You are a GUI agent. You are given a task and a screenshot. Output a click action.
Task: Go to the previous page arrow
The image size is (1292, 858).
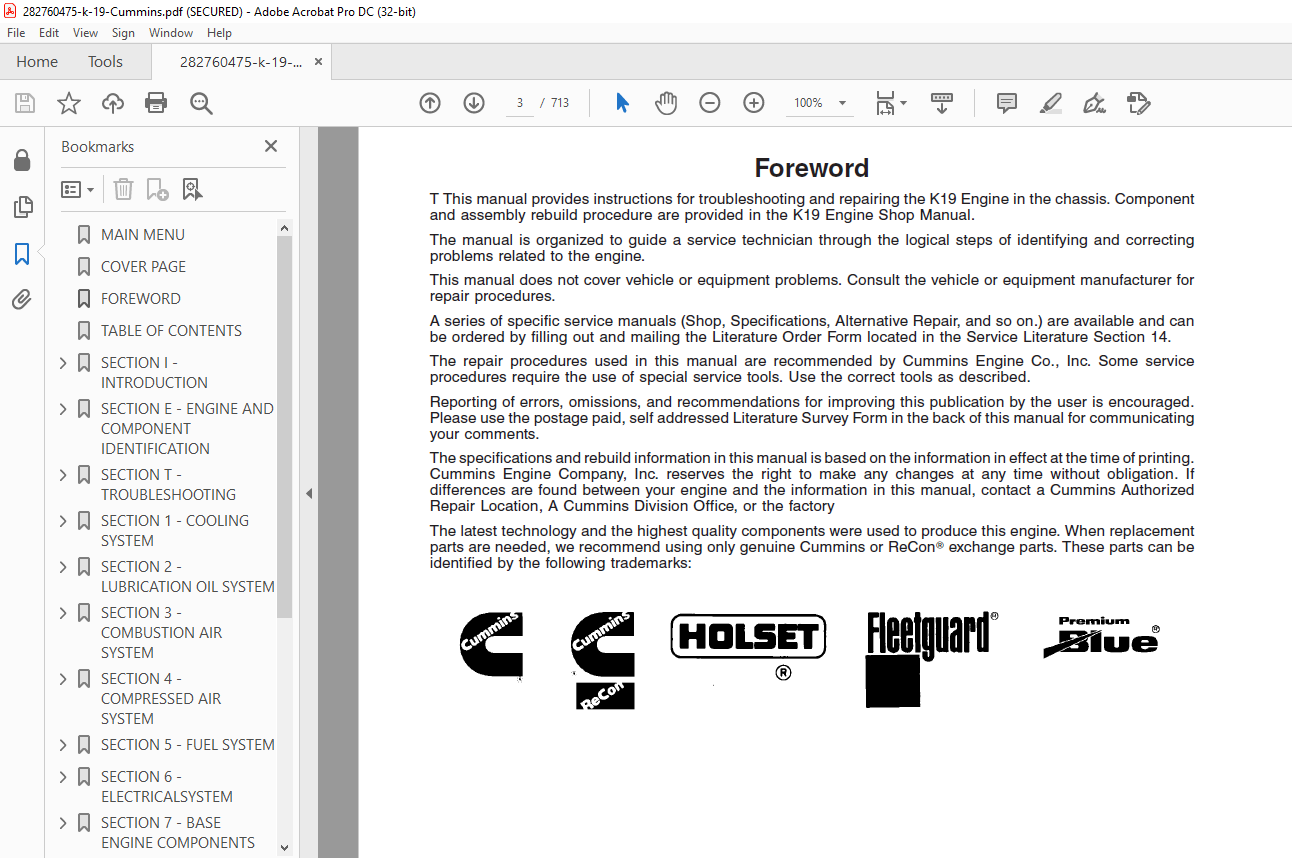point(430,103)
